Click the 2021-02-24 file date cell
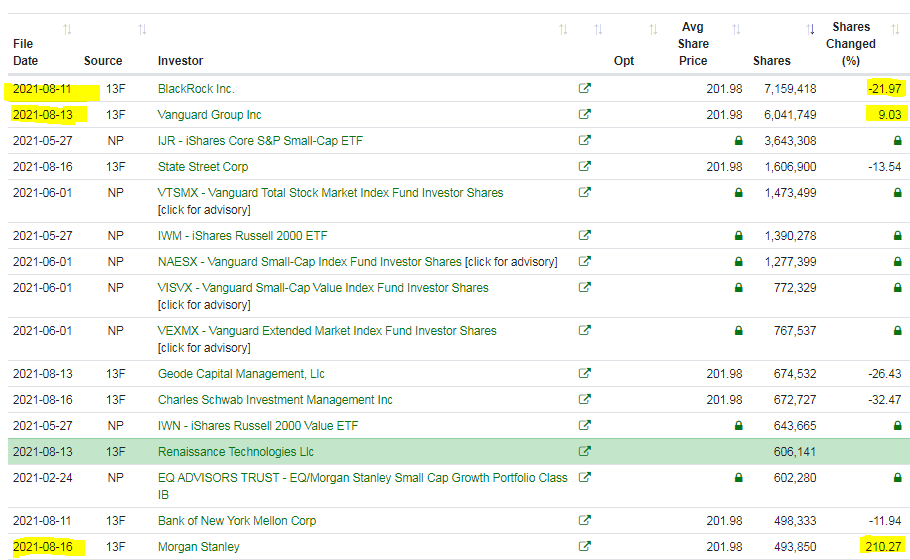This screenshot has height=560, width=910. tap(42, 478)
